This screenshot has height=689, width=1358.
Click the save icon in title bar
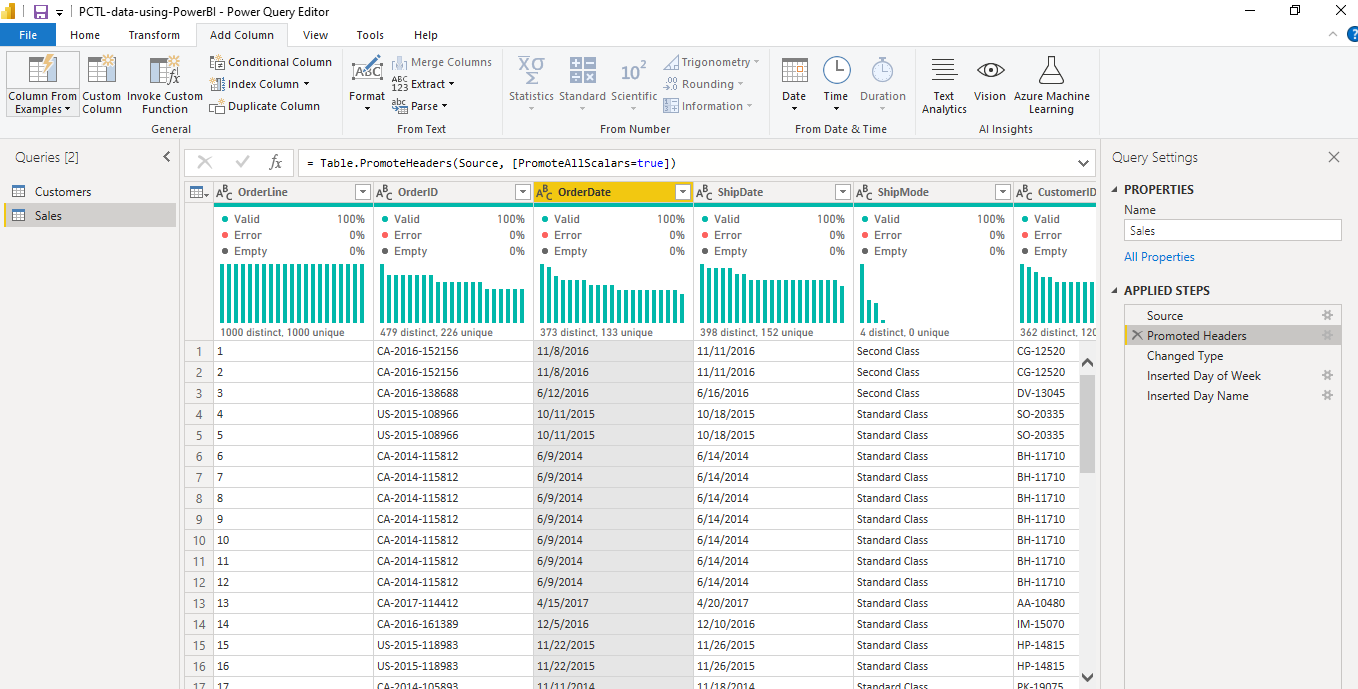point(41,11)
